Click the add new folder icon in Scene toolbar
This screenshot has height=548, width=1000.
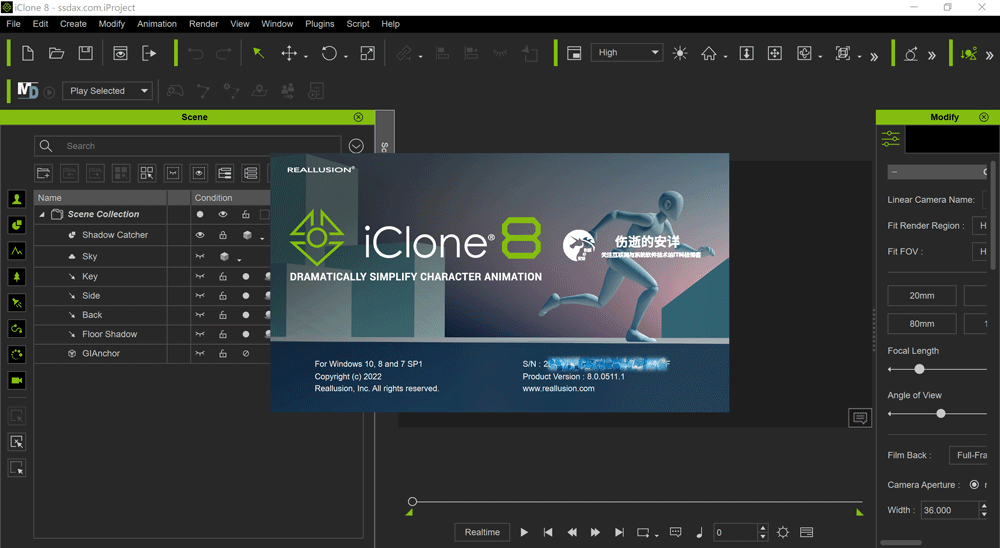43,173
